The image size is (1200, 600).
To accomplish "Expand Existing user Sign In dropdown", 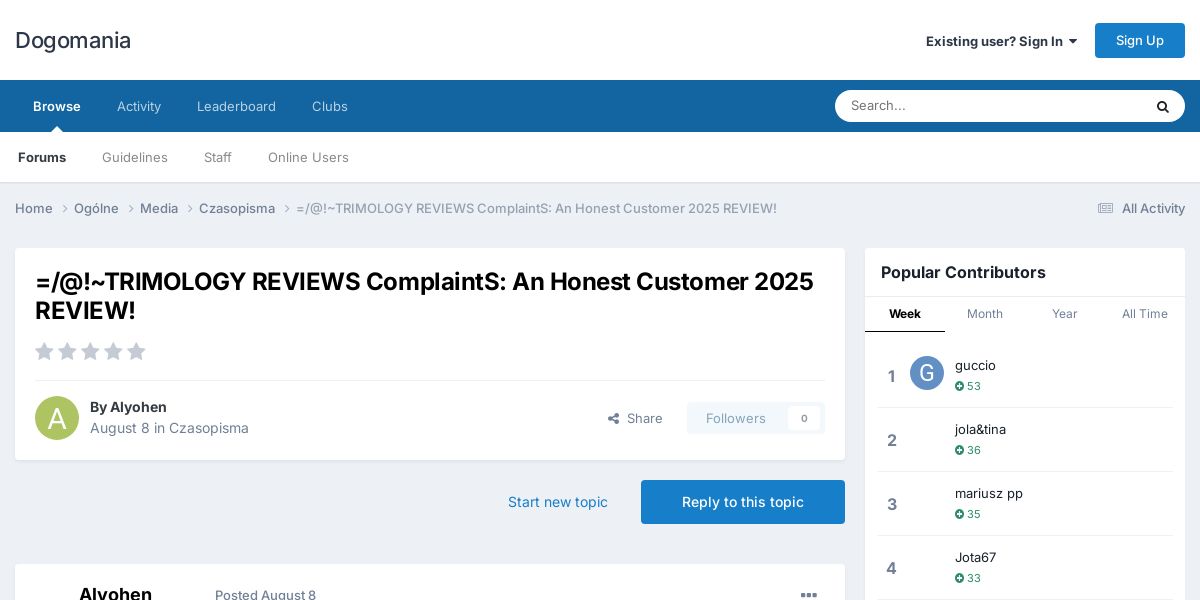I will (x=1001, y=41).
